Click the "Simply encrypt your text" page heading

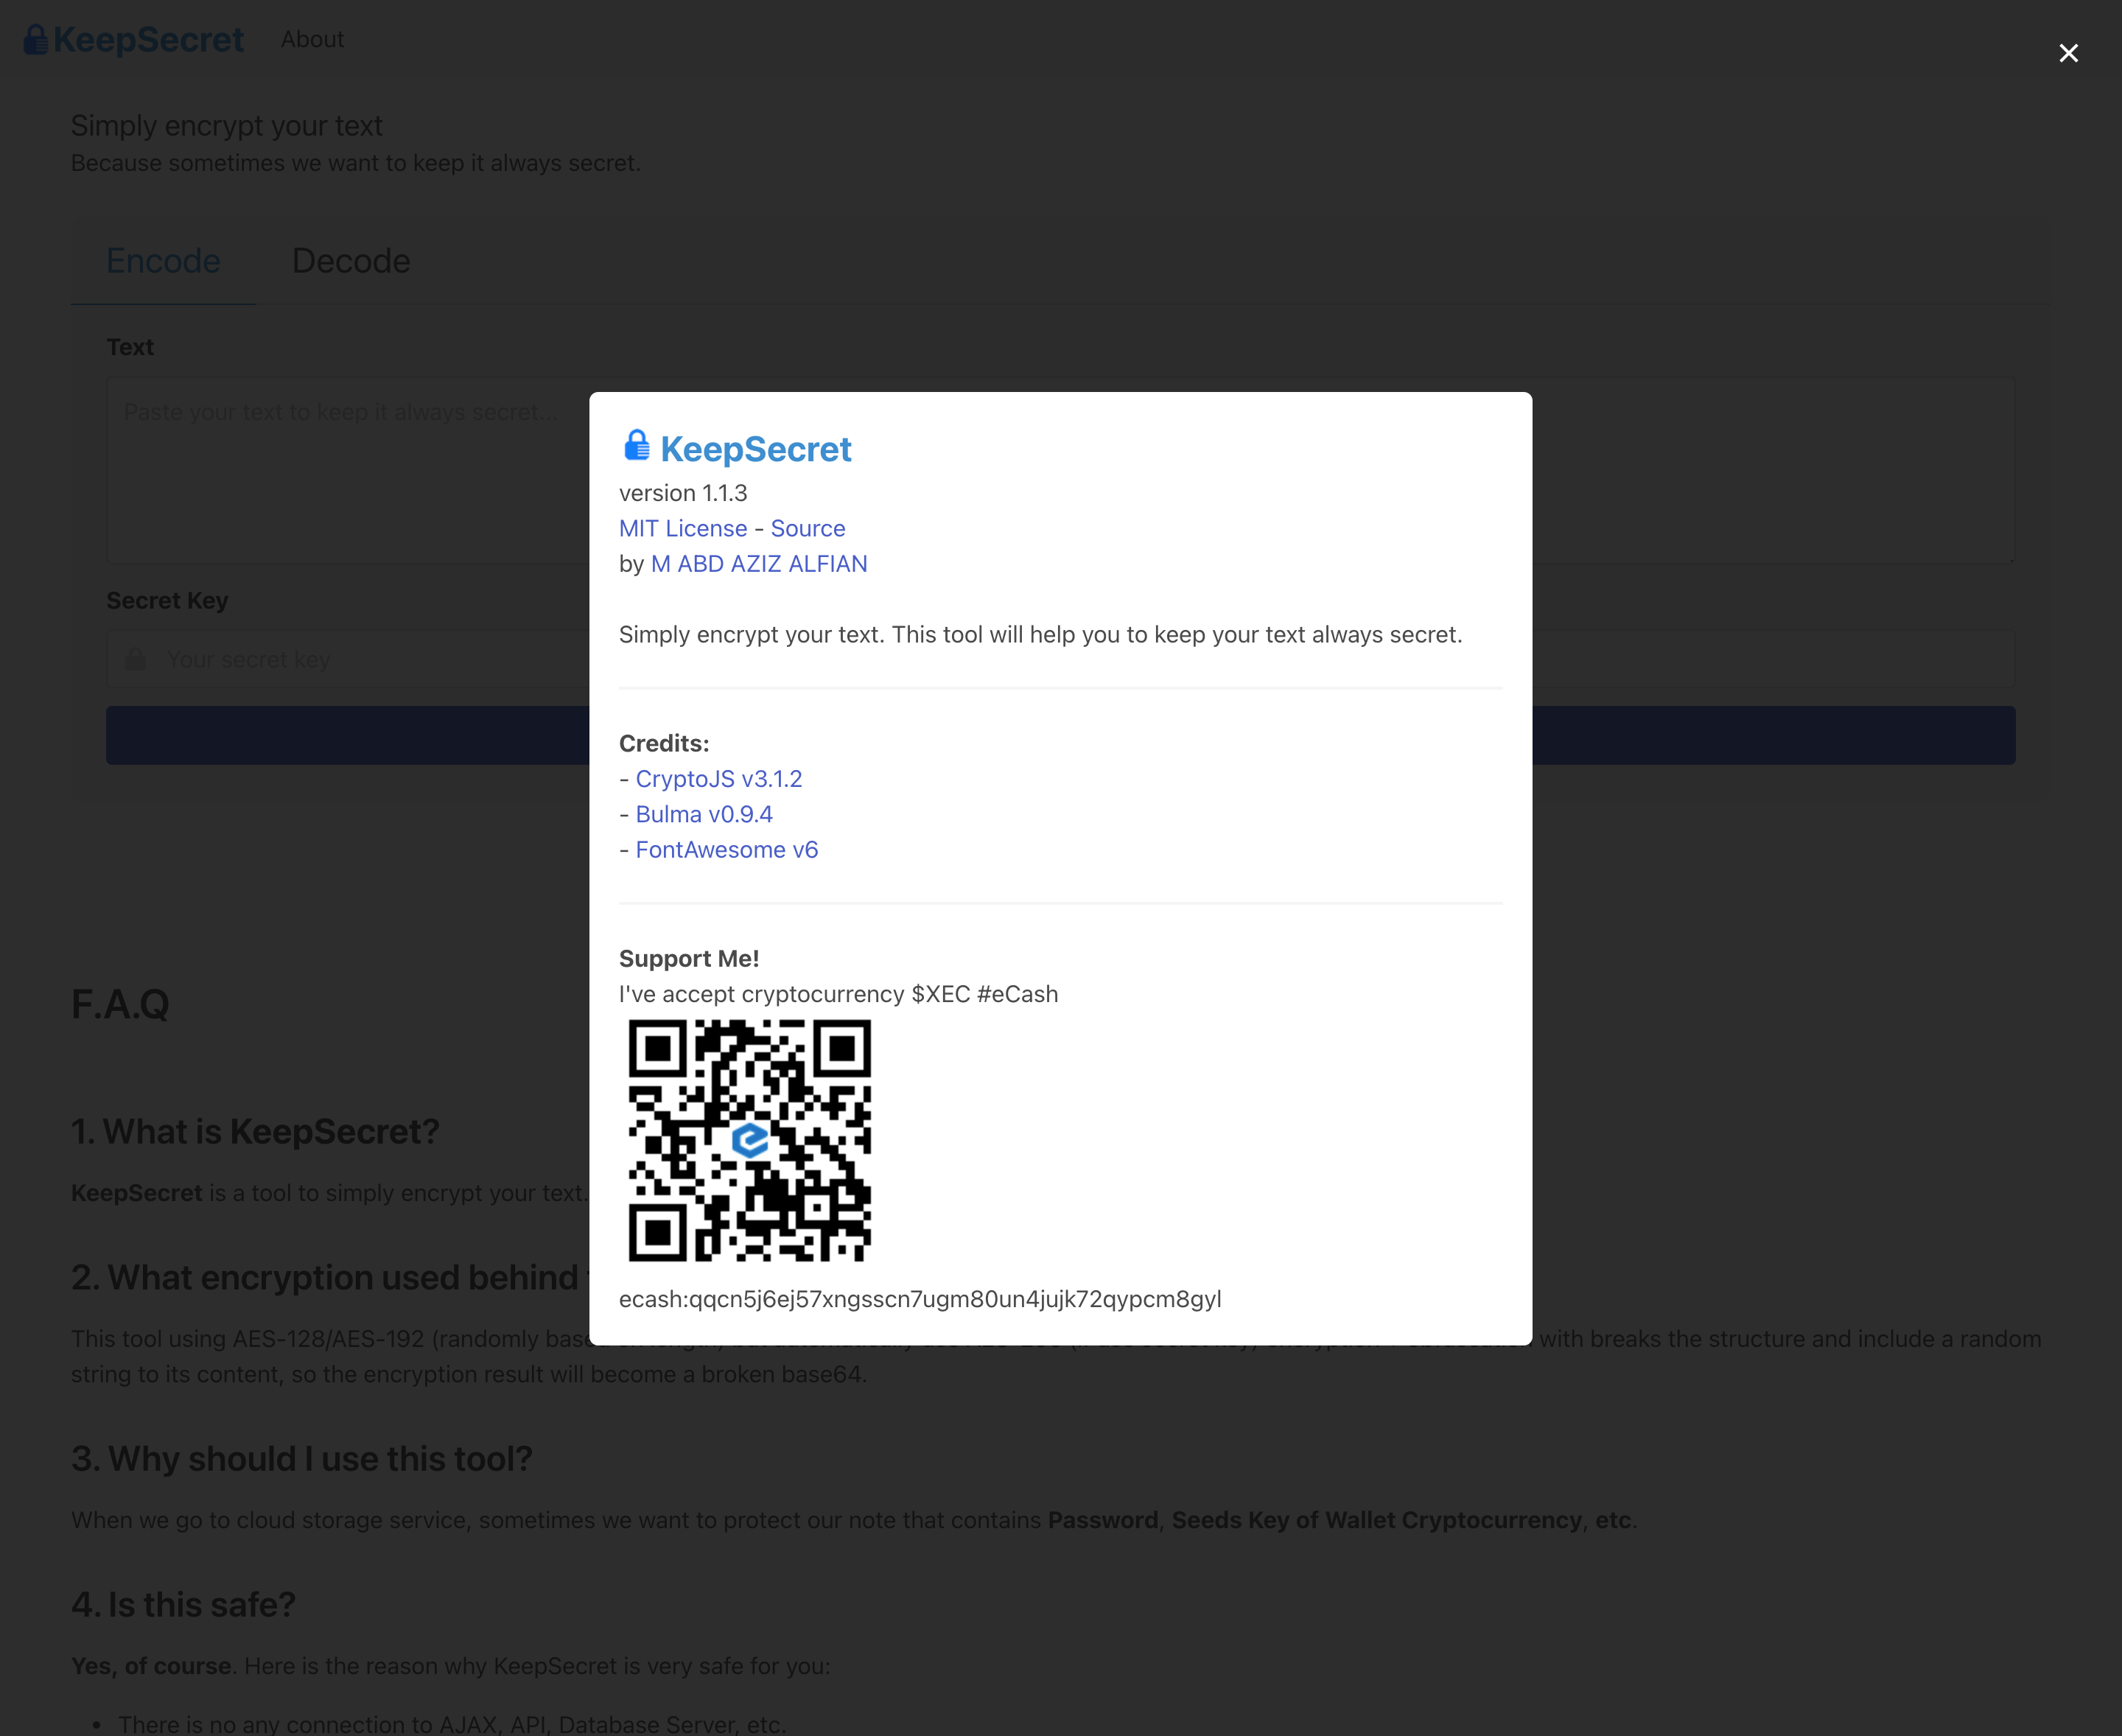tap(226, 126)
